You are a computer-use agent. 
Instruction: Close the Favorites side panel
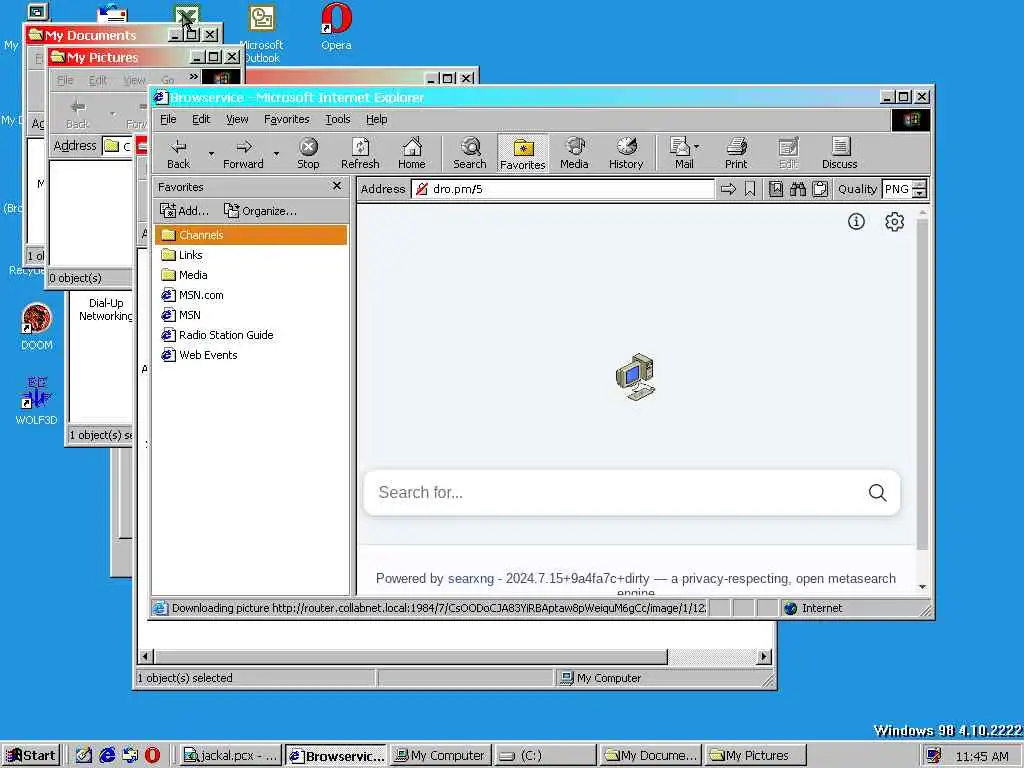(337, 186)
